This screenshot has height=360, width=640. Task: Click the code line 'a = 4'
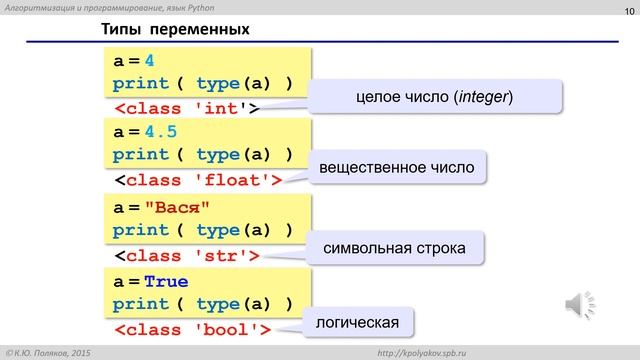(134, 61)
